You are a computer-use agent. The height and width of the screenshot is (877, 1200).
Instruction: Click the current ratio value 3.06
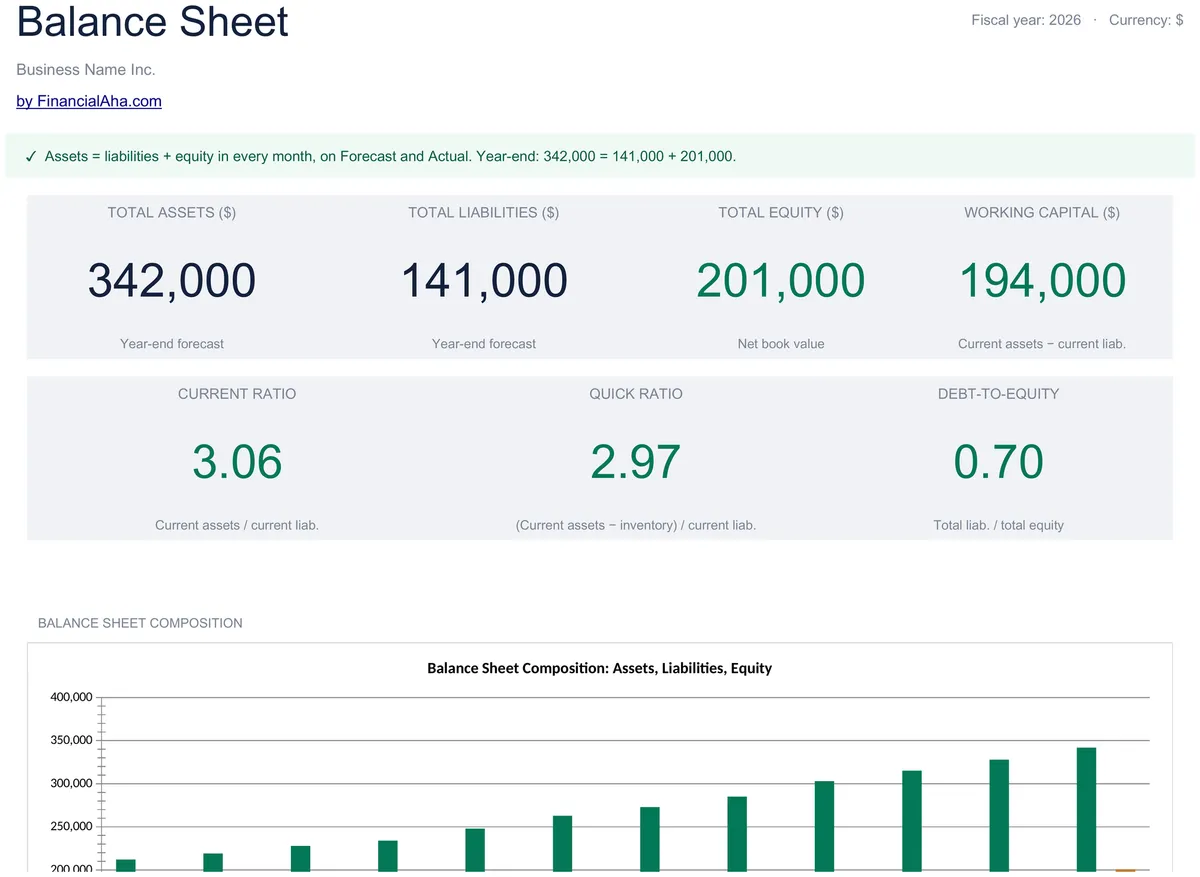pos(237,462)
